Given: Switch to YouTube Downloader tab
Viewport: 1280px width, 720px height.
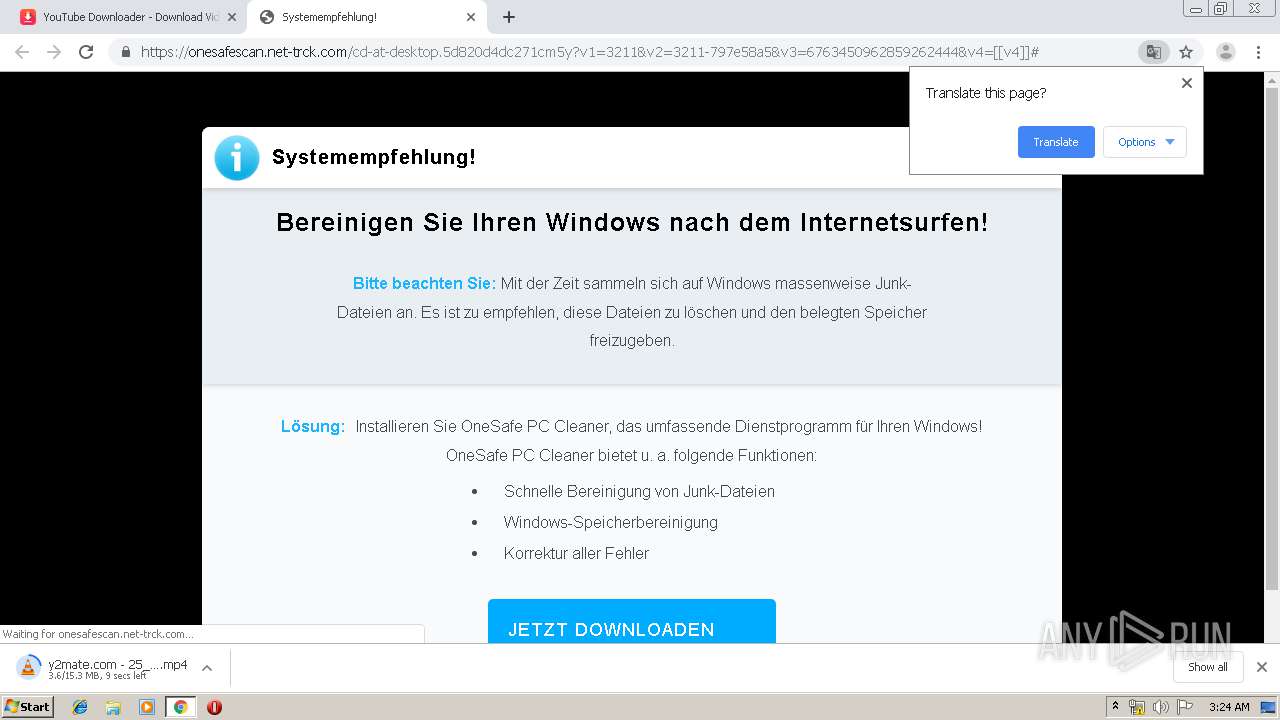Looking at the screenshot, I should click(x=128, y=17).
